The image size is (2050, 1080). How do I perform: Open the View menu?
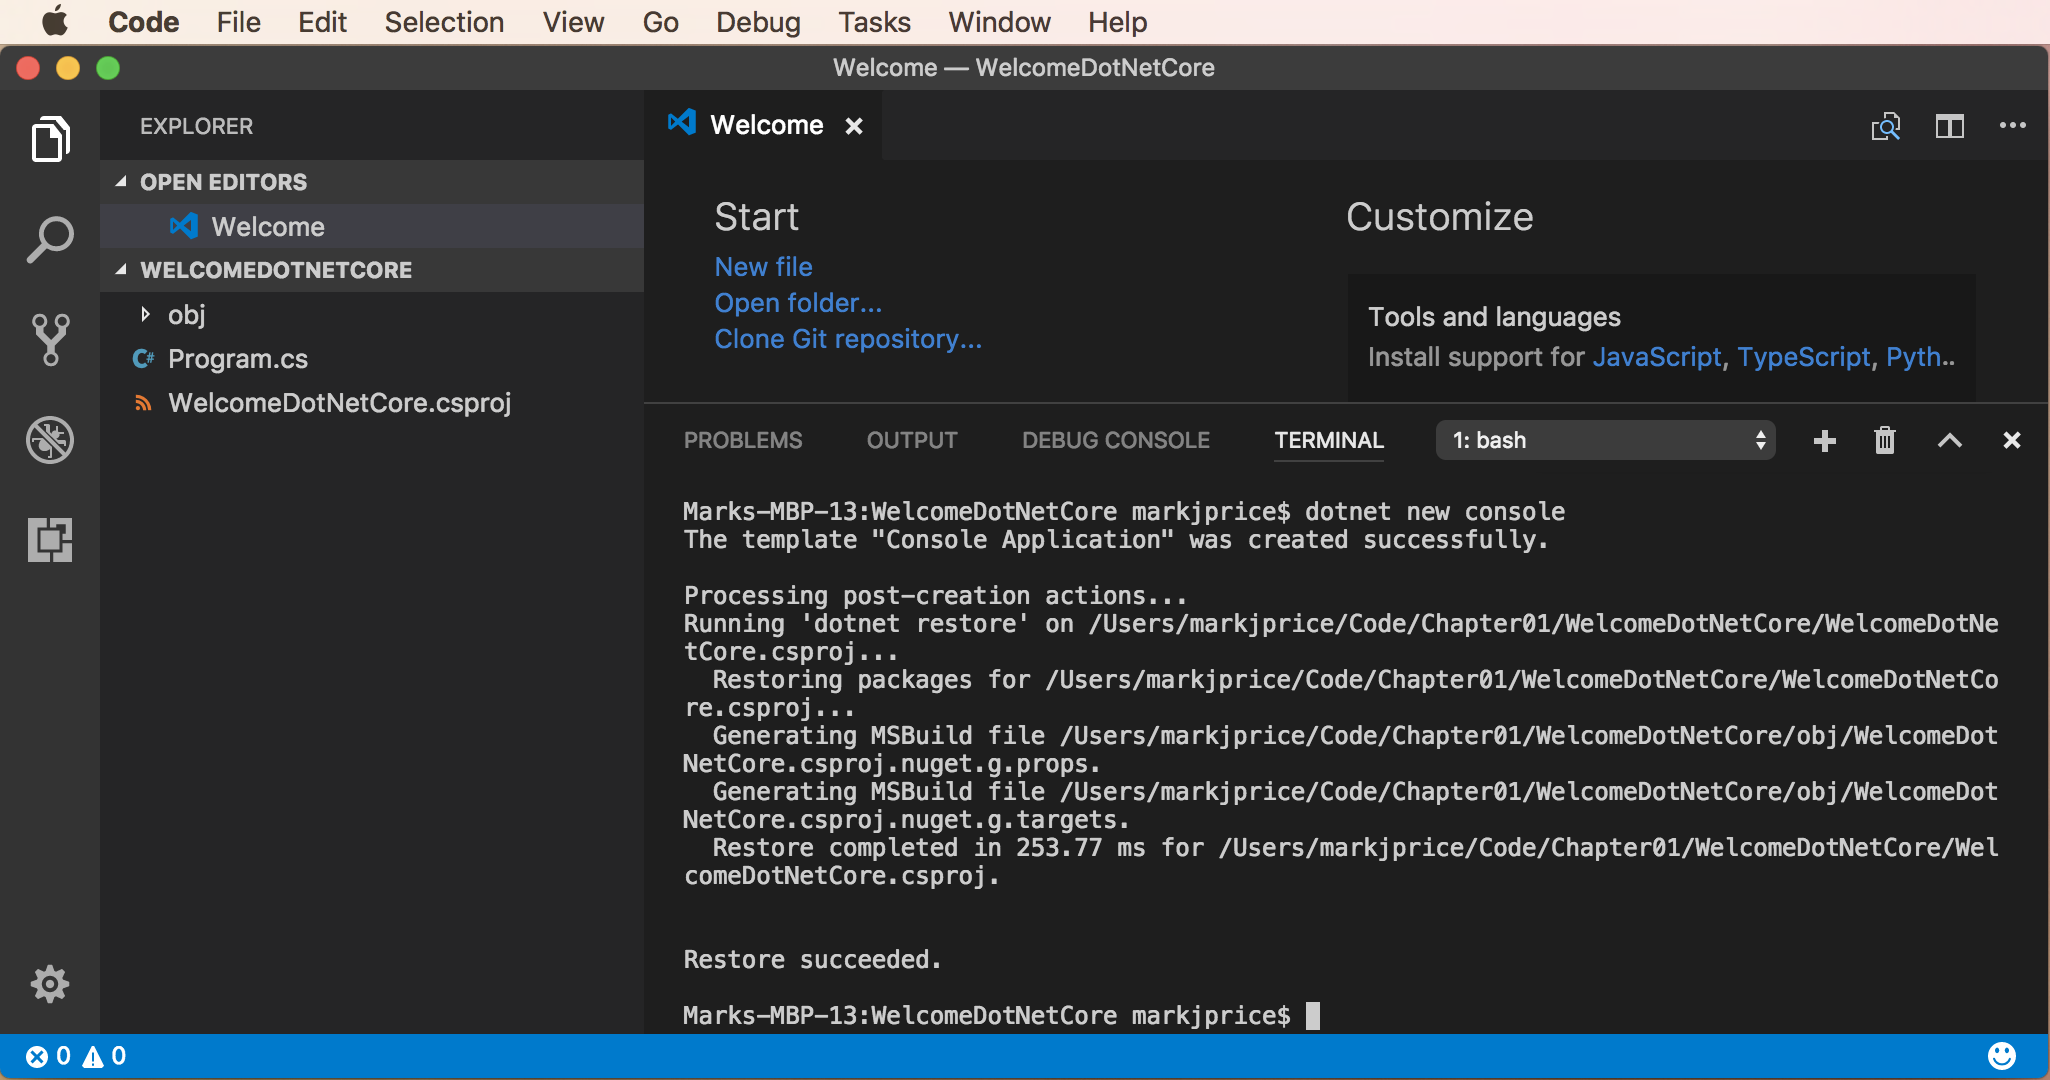574,21
